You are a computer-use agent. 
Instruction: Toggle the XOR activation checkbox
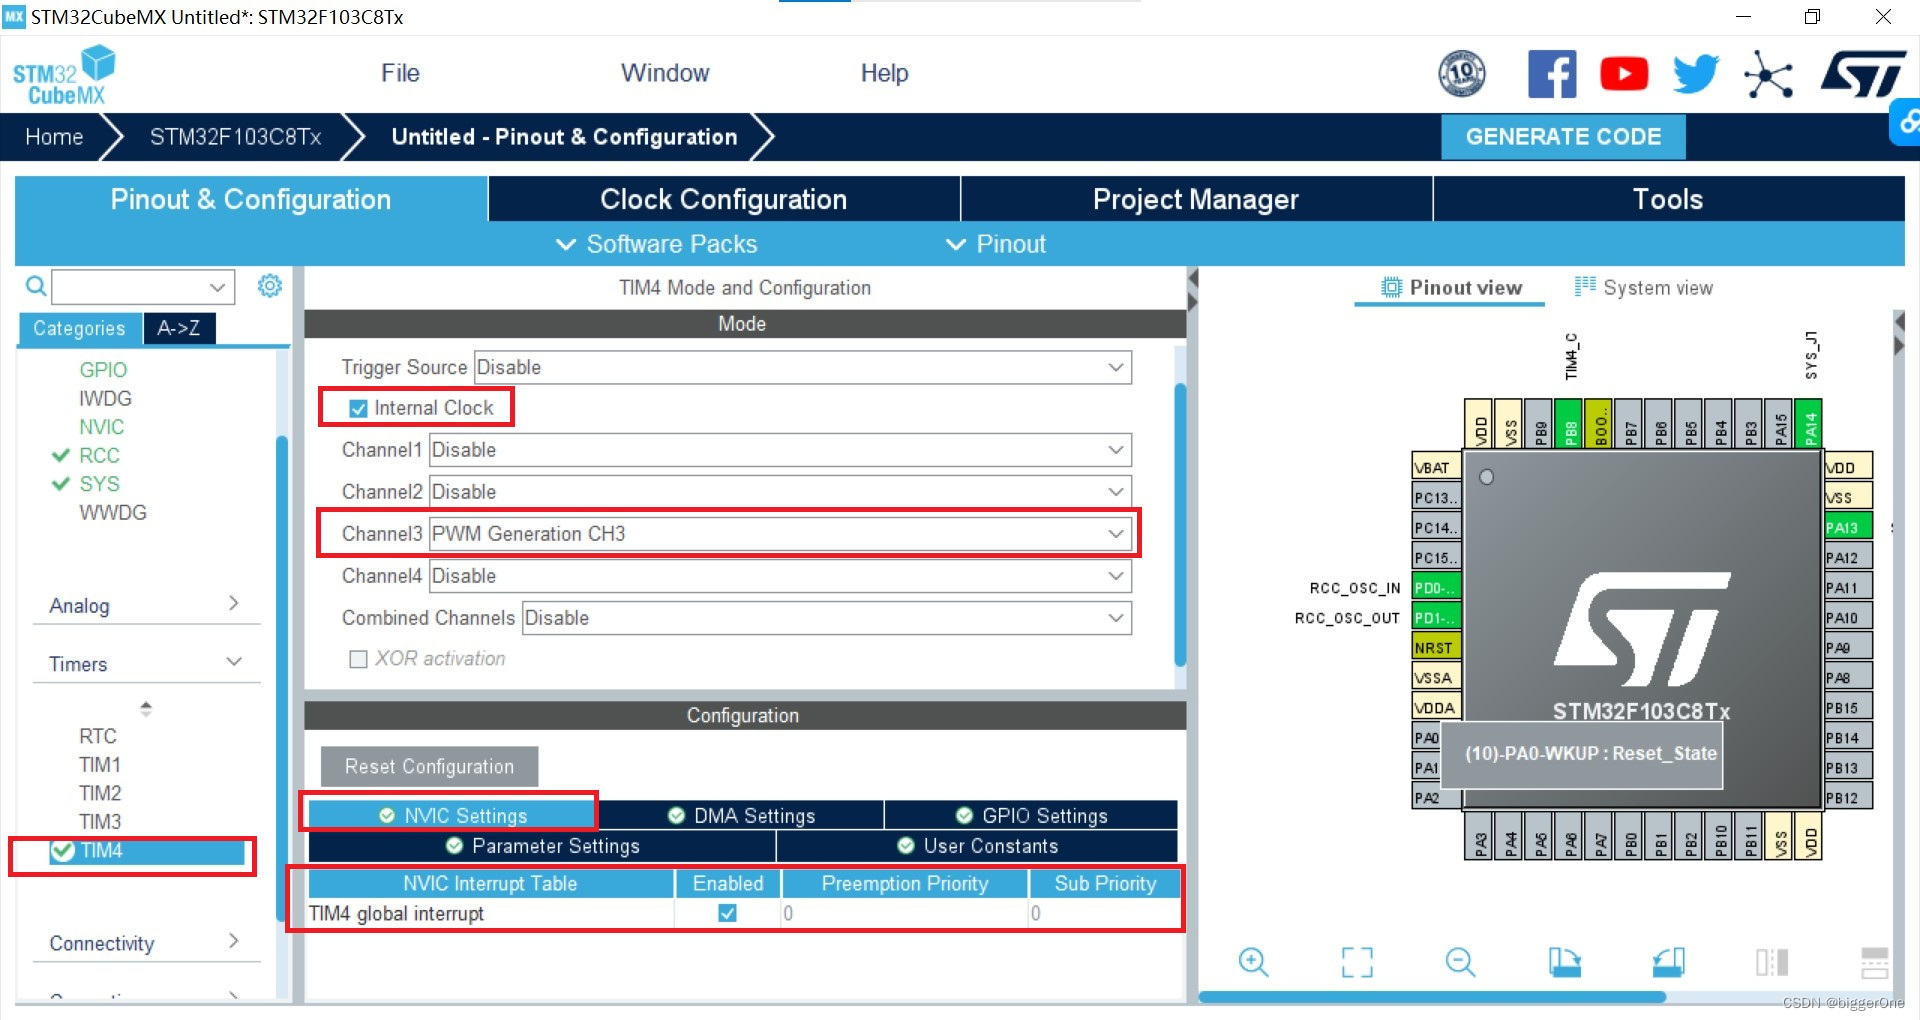click(x=358, y=659)
